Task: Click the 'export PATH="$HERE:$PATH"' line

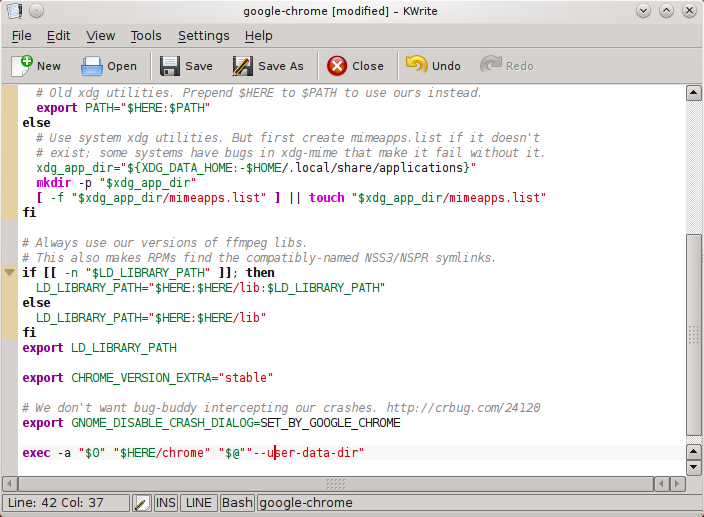Action: [x=123, y=108]
